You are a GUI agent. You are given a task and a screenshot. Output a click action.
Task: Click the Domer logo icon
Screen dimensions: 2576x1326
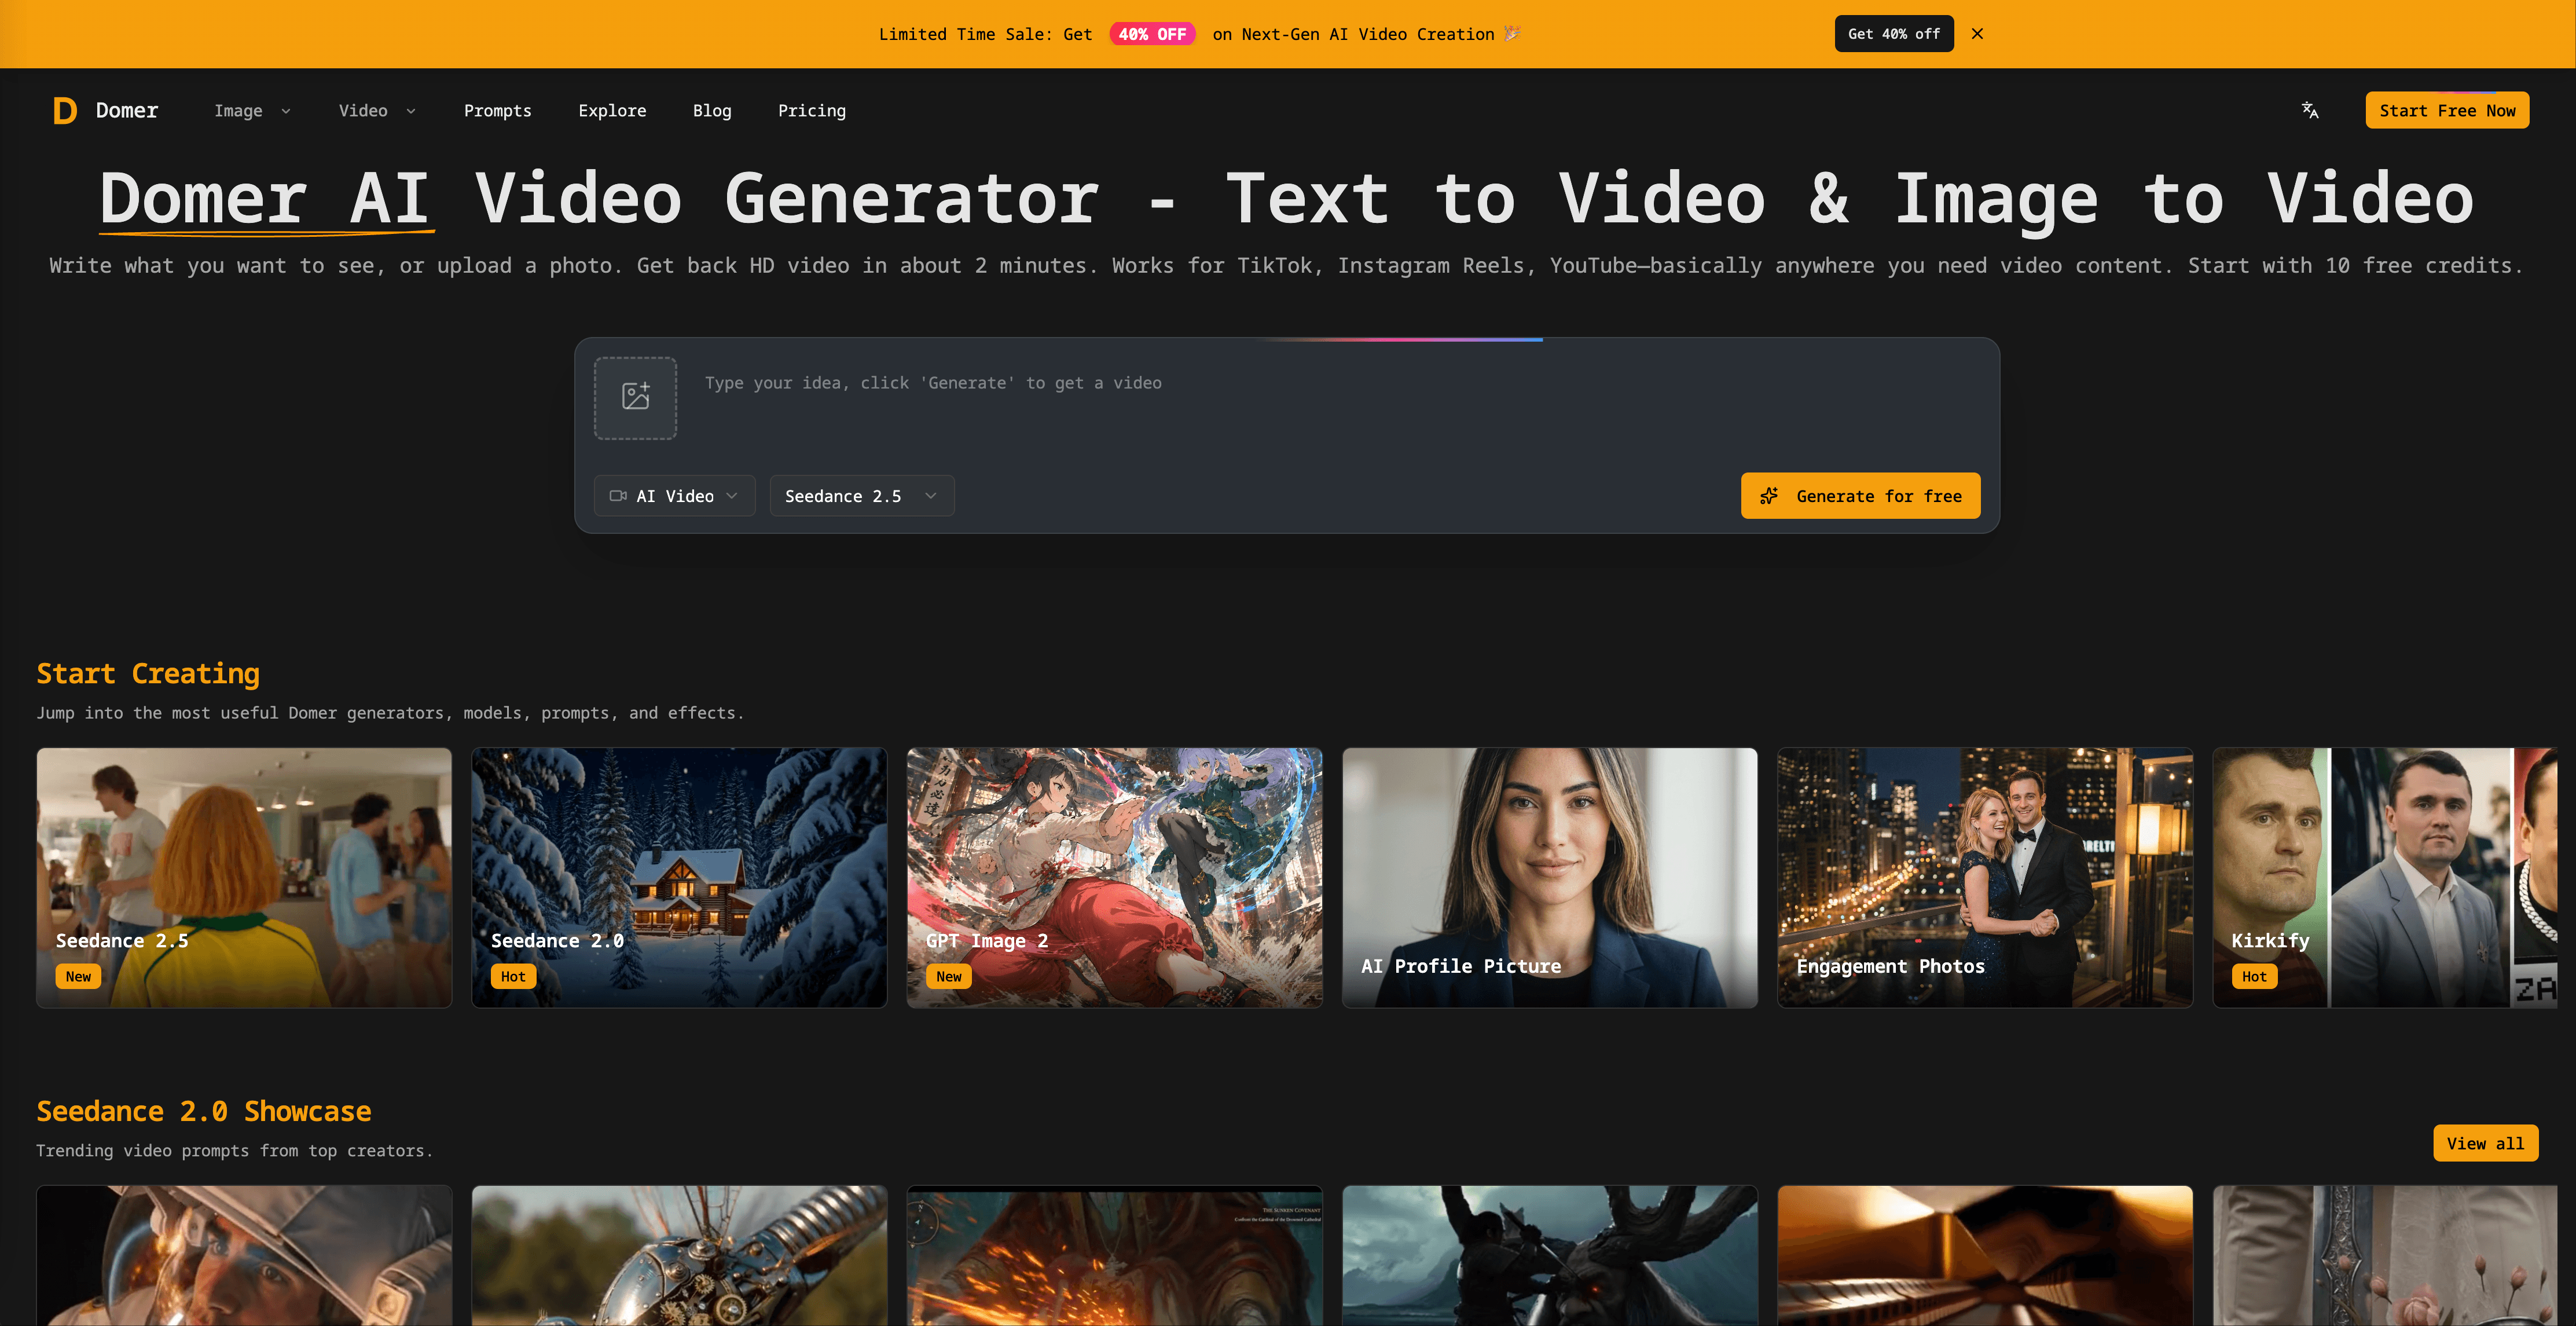pyautogui.click(x=65, y=110)
